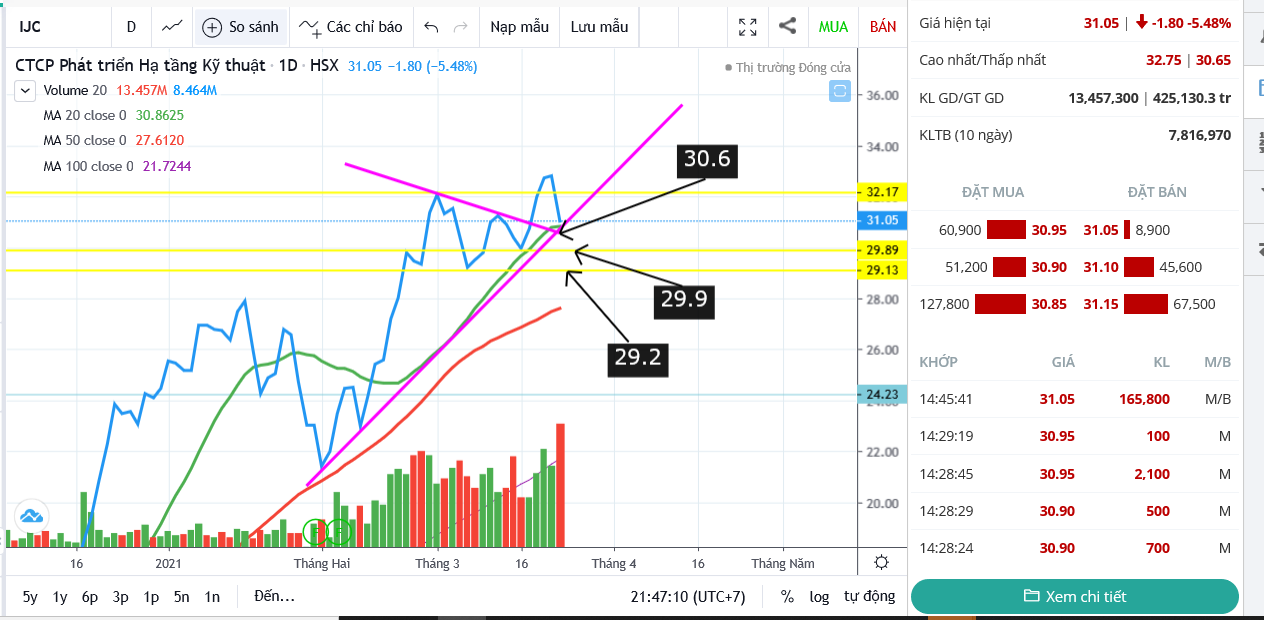This screenshot has height=620, width=1264.
Task: Select the 1p time range
Action: coord(151,597)
